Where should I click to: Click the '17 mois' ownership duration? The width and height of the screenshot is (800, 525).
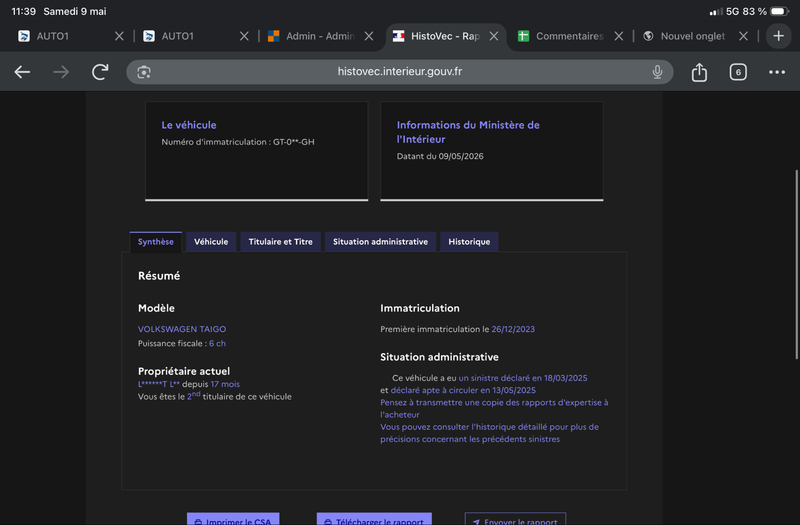tap(225, 384)
